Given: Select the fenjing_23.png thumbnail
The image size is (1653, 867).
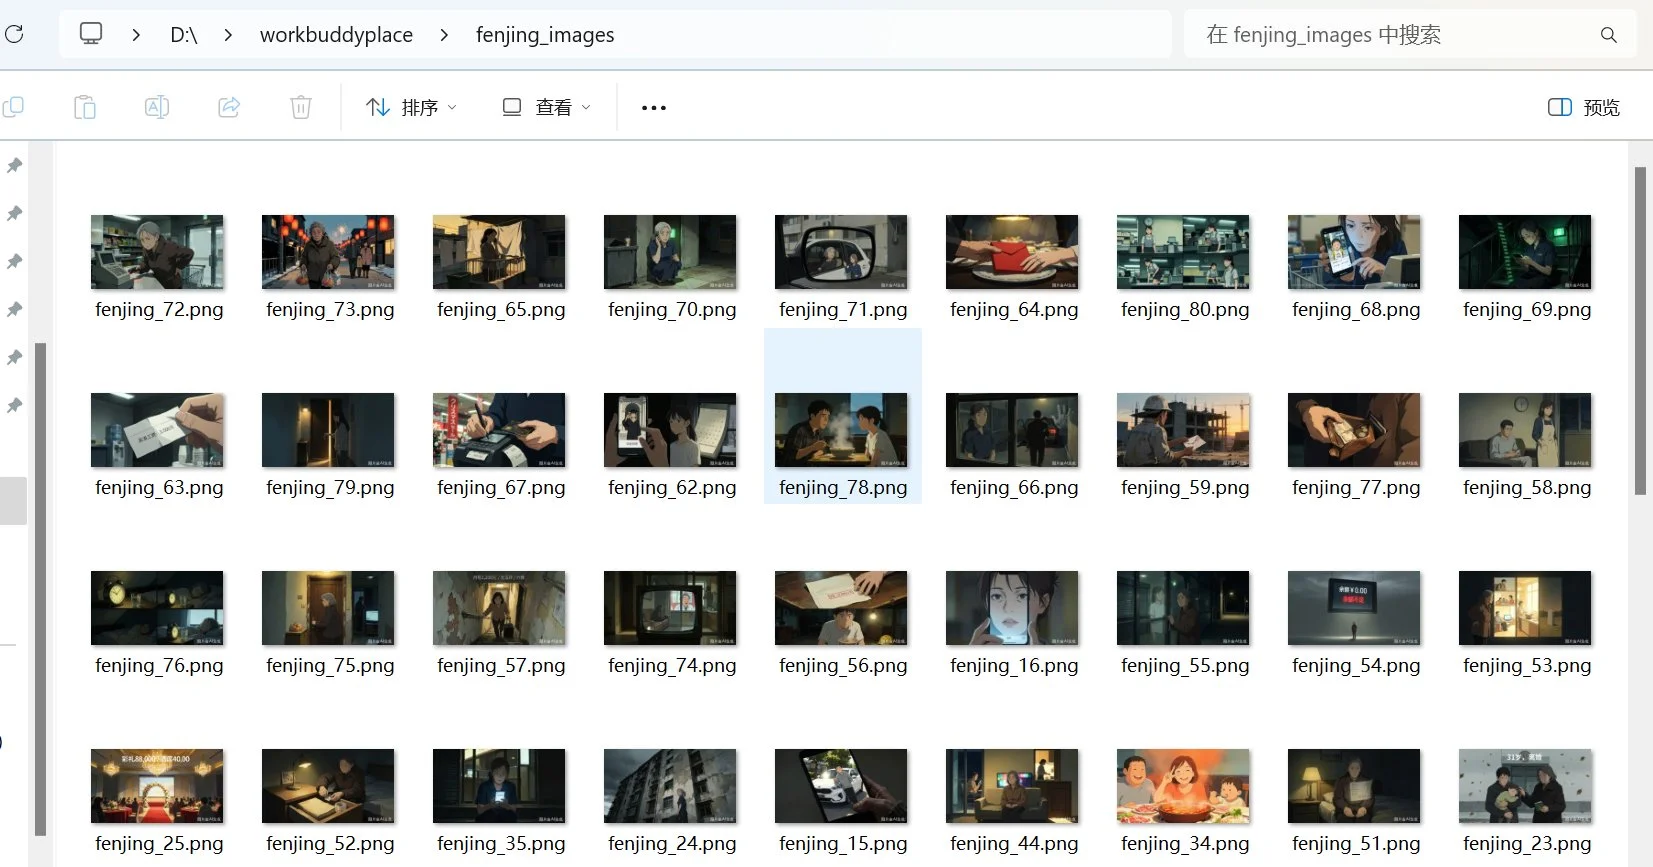Looking at the screenshot, I should [1526, 786].
